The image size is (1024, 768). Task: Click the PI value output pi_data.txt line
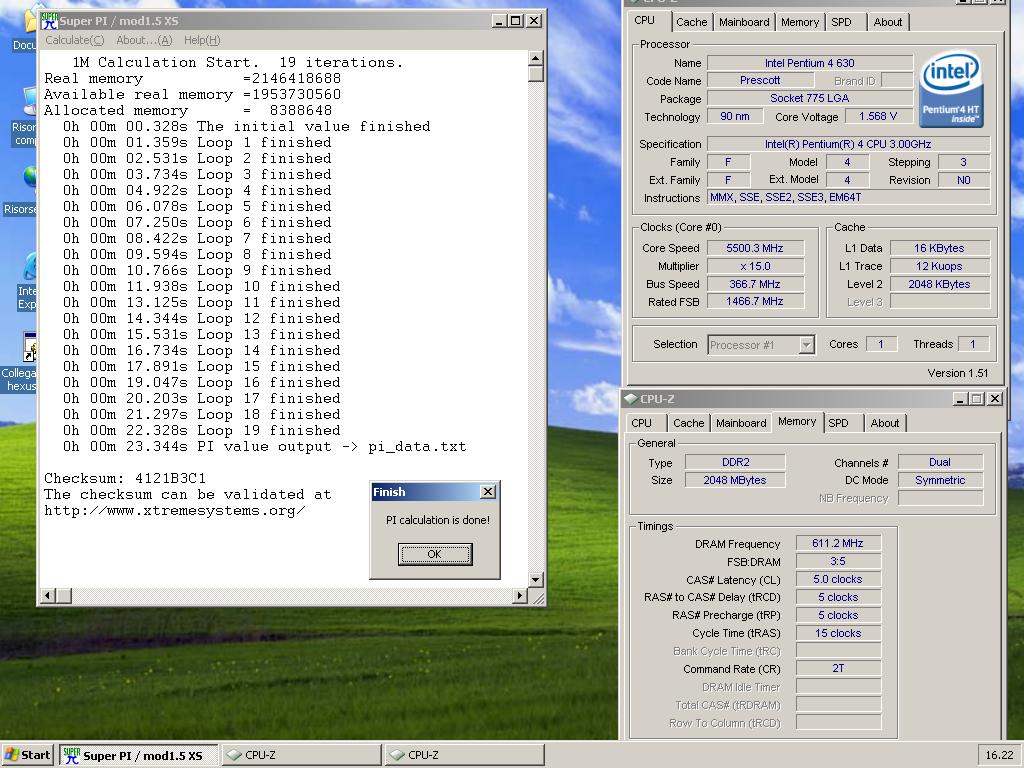264,447
